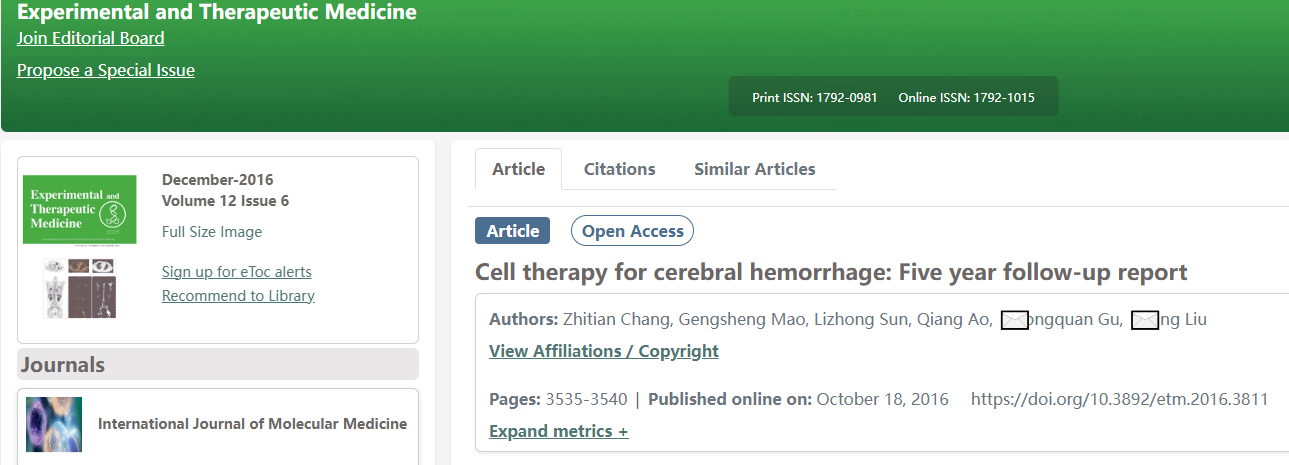Viewport: 1289px width, 465px height.
Task: Click the Join Editorial Board link
Action: point(90,38)
